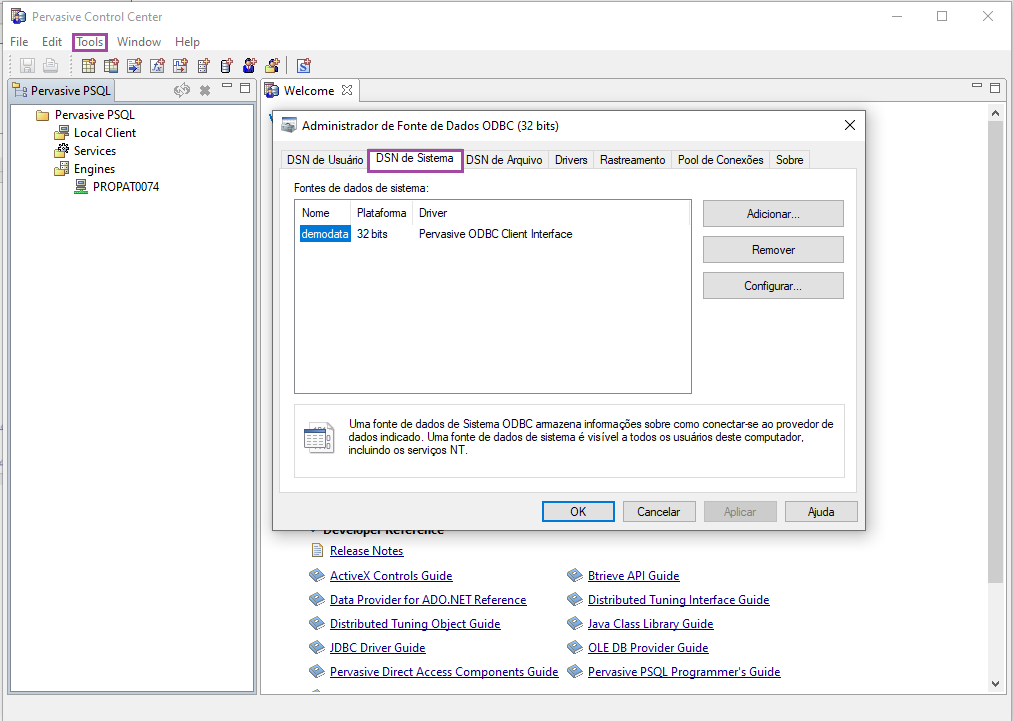Screen dimensions: 1013x721
Task: Click the delete X icon in Pervasive PSQL panel
Action: pyautogui.click(x=205, y=90)
